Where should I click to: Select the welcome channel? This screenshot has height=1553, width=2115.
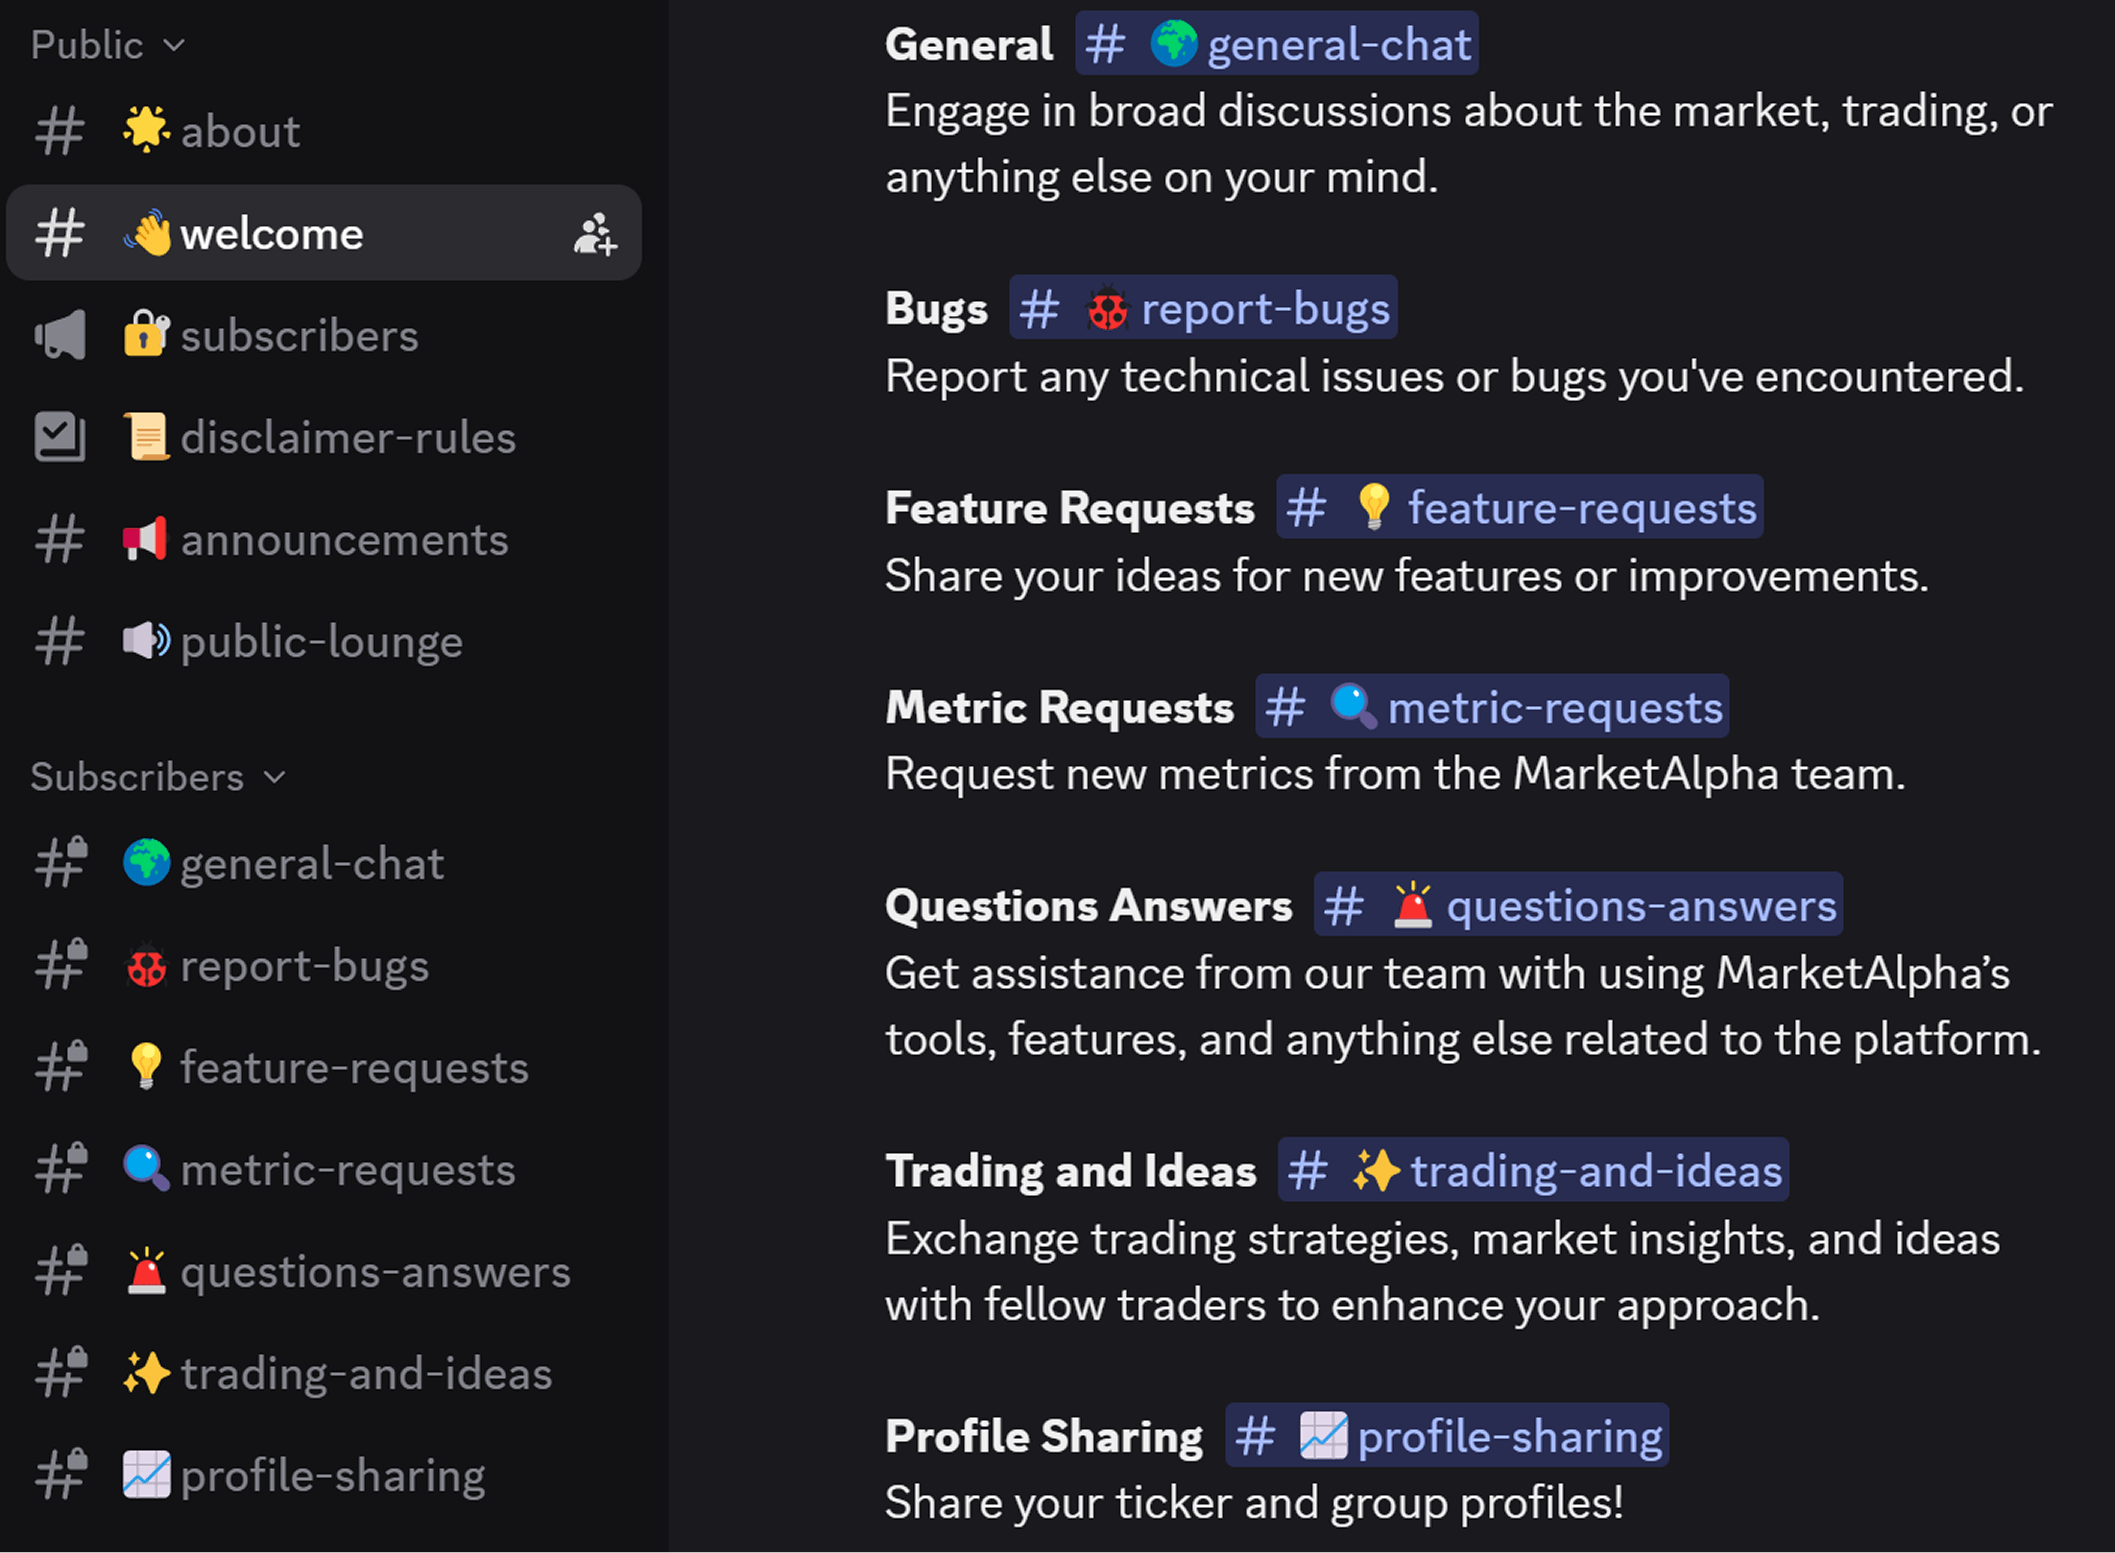pos(271,233)
